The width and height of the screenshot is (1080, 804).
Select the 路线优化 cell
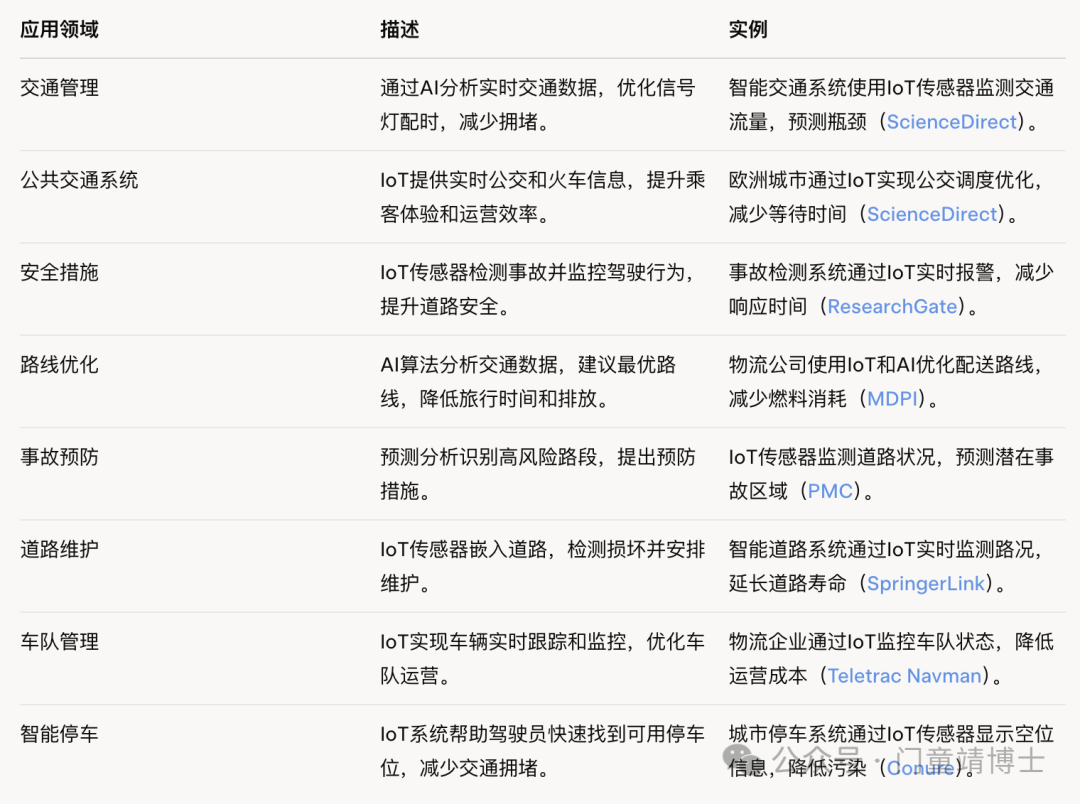[59, 364]
